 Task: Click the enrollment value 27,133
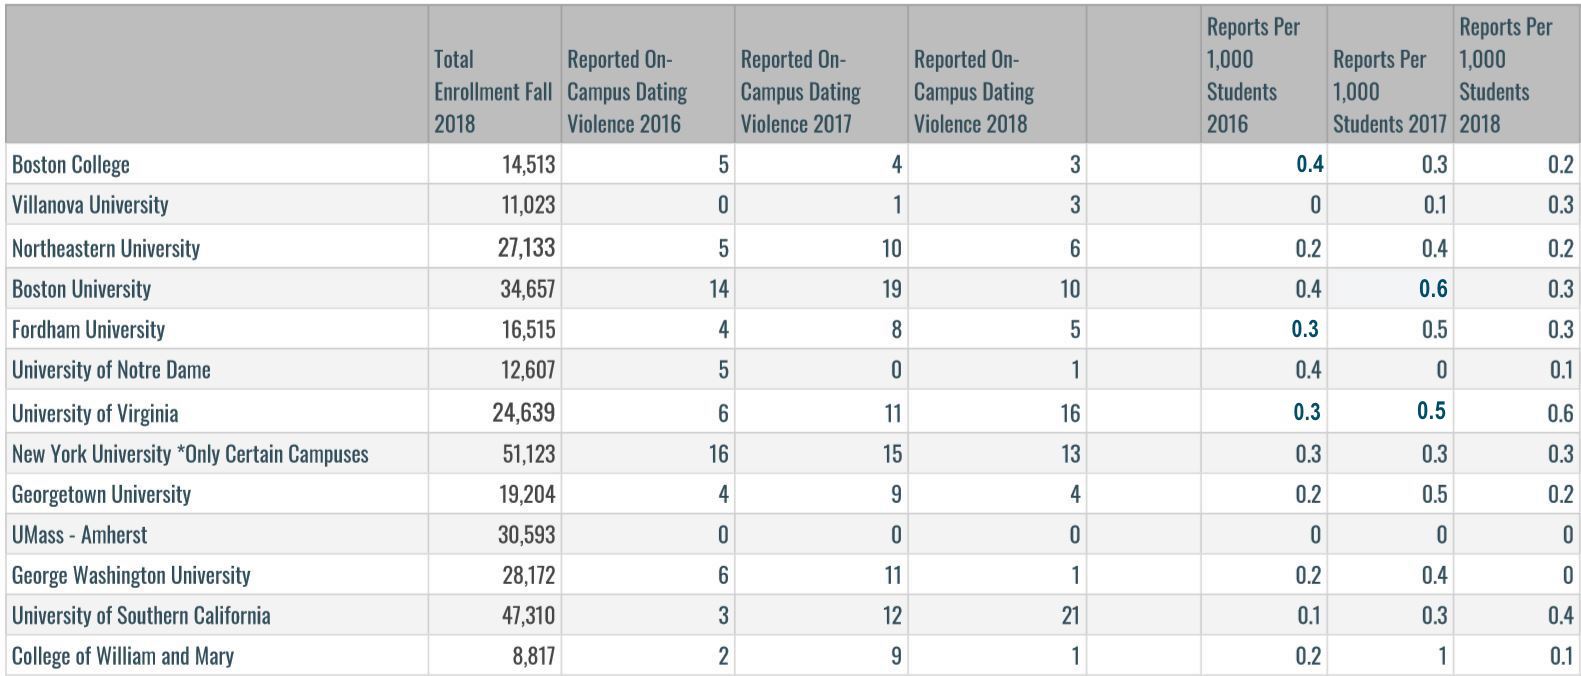pyautogui.click(x=527, y=248)
